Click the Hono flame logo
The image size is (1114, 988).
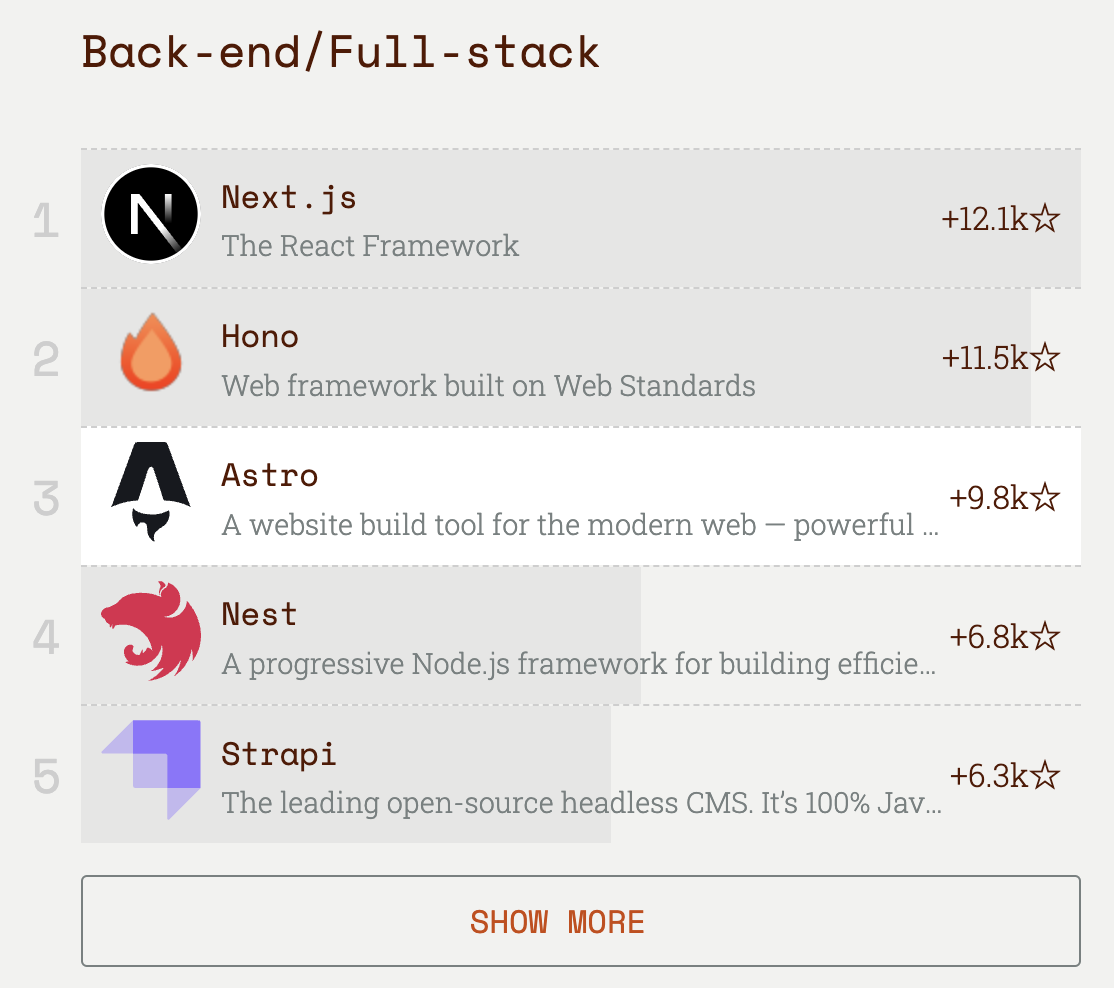point(151,353)
